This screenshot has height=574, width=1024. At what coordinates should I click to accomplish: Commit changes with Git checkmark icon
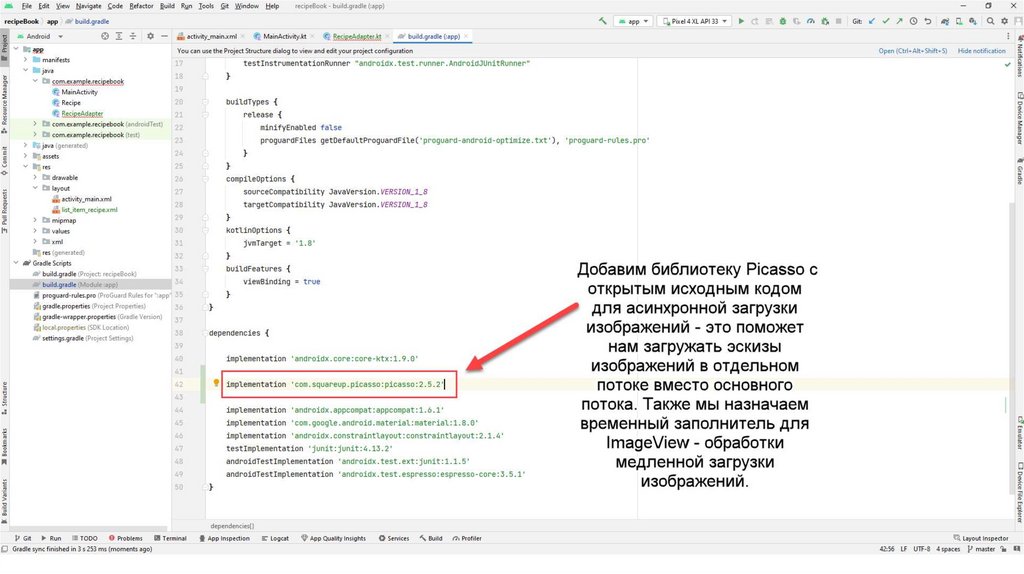click(x=886, y=20)
